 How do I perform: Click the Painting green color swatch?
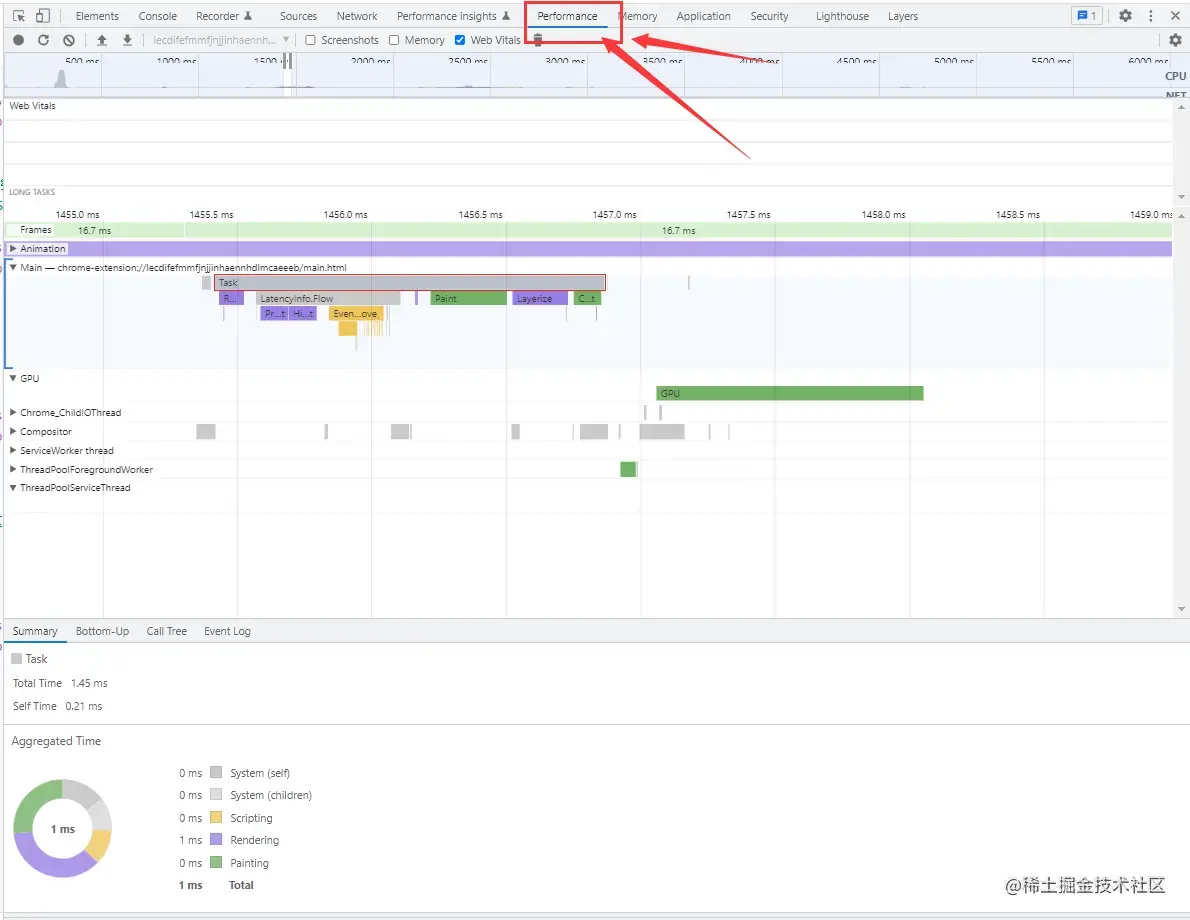(x=216, y=862)
